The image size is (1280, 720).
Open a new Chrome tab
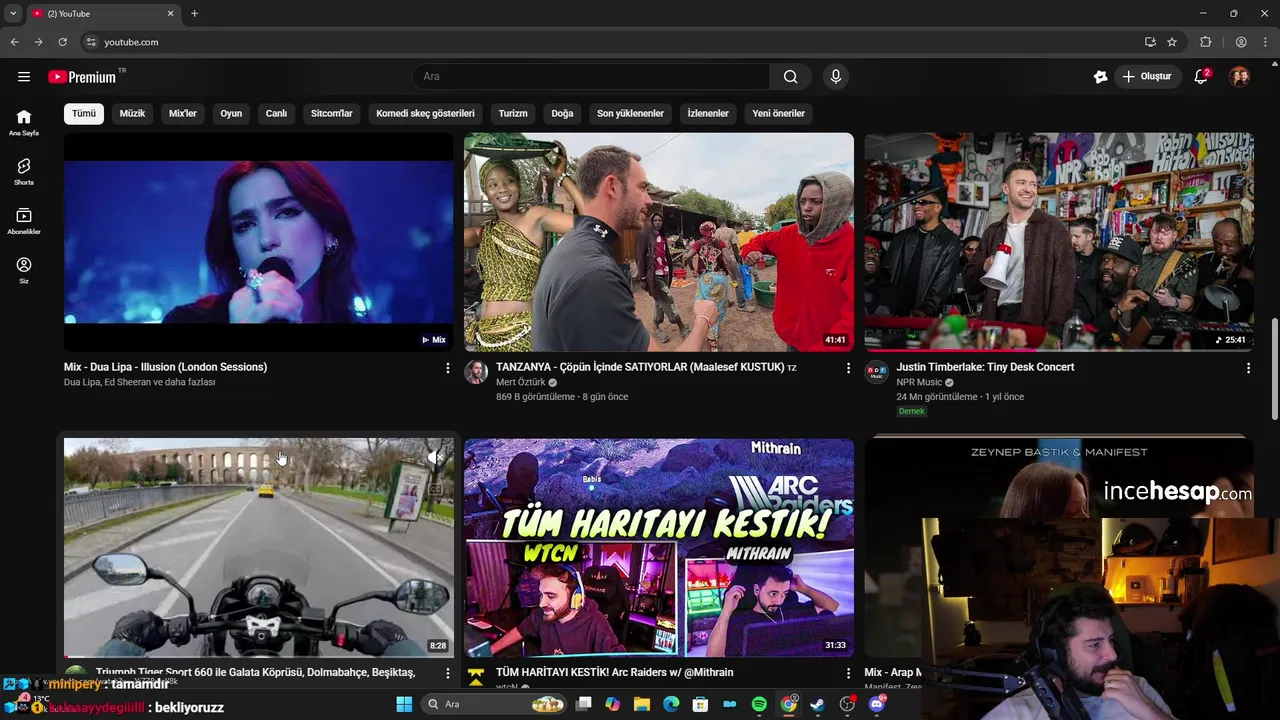click(x=194, y=13)
